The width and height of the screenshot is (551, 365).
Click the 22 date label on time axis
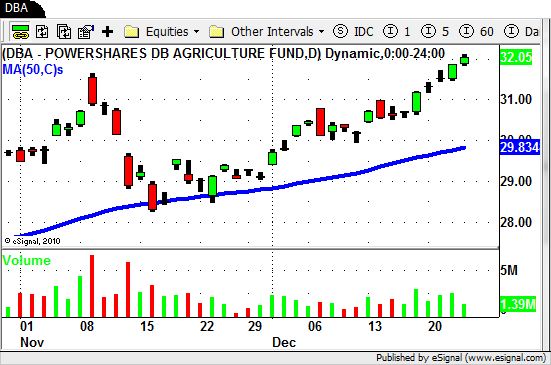point(207,326)
